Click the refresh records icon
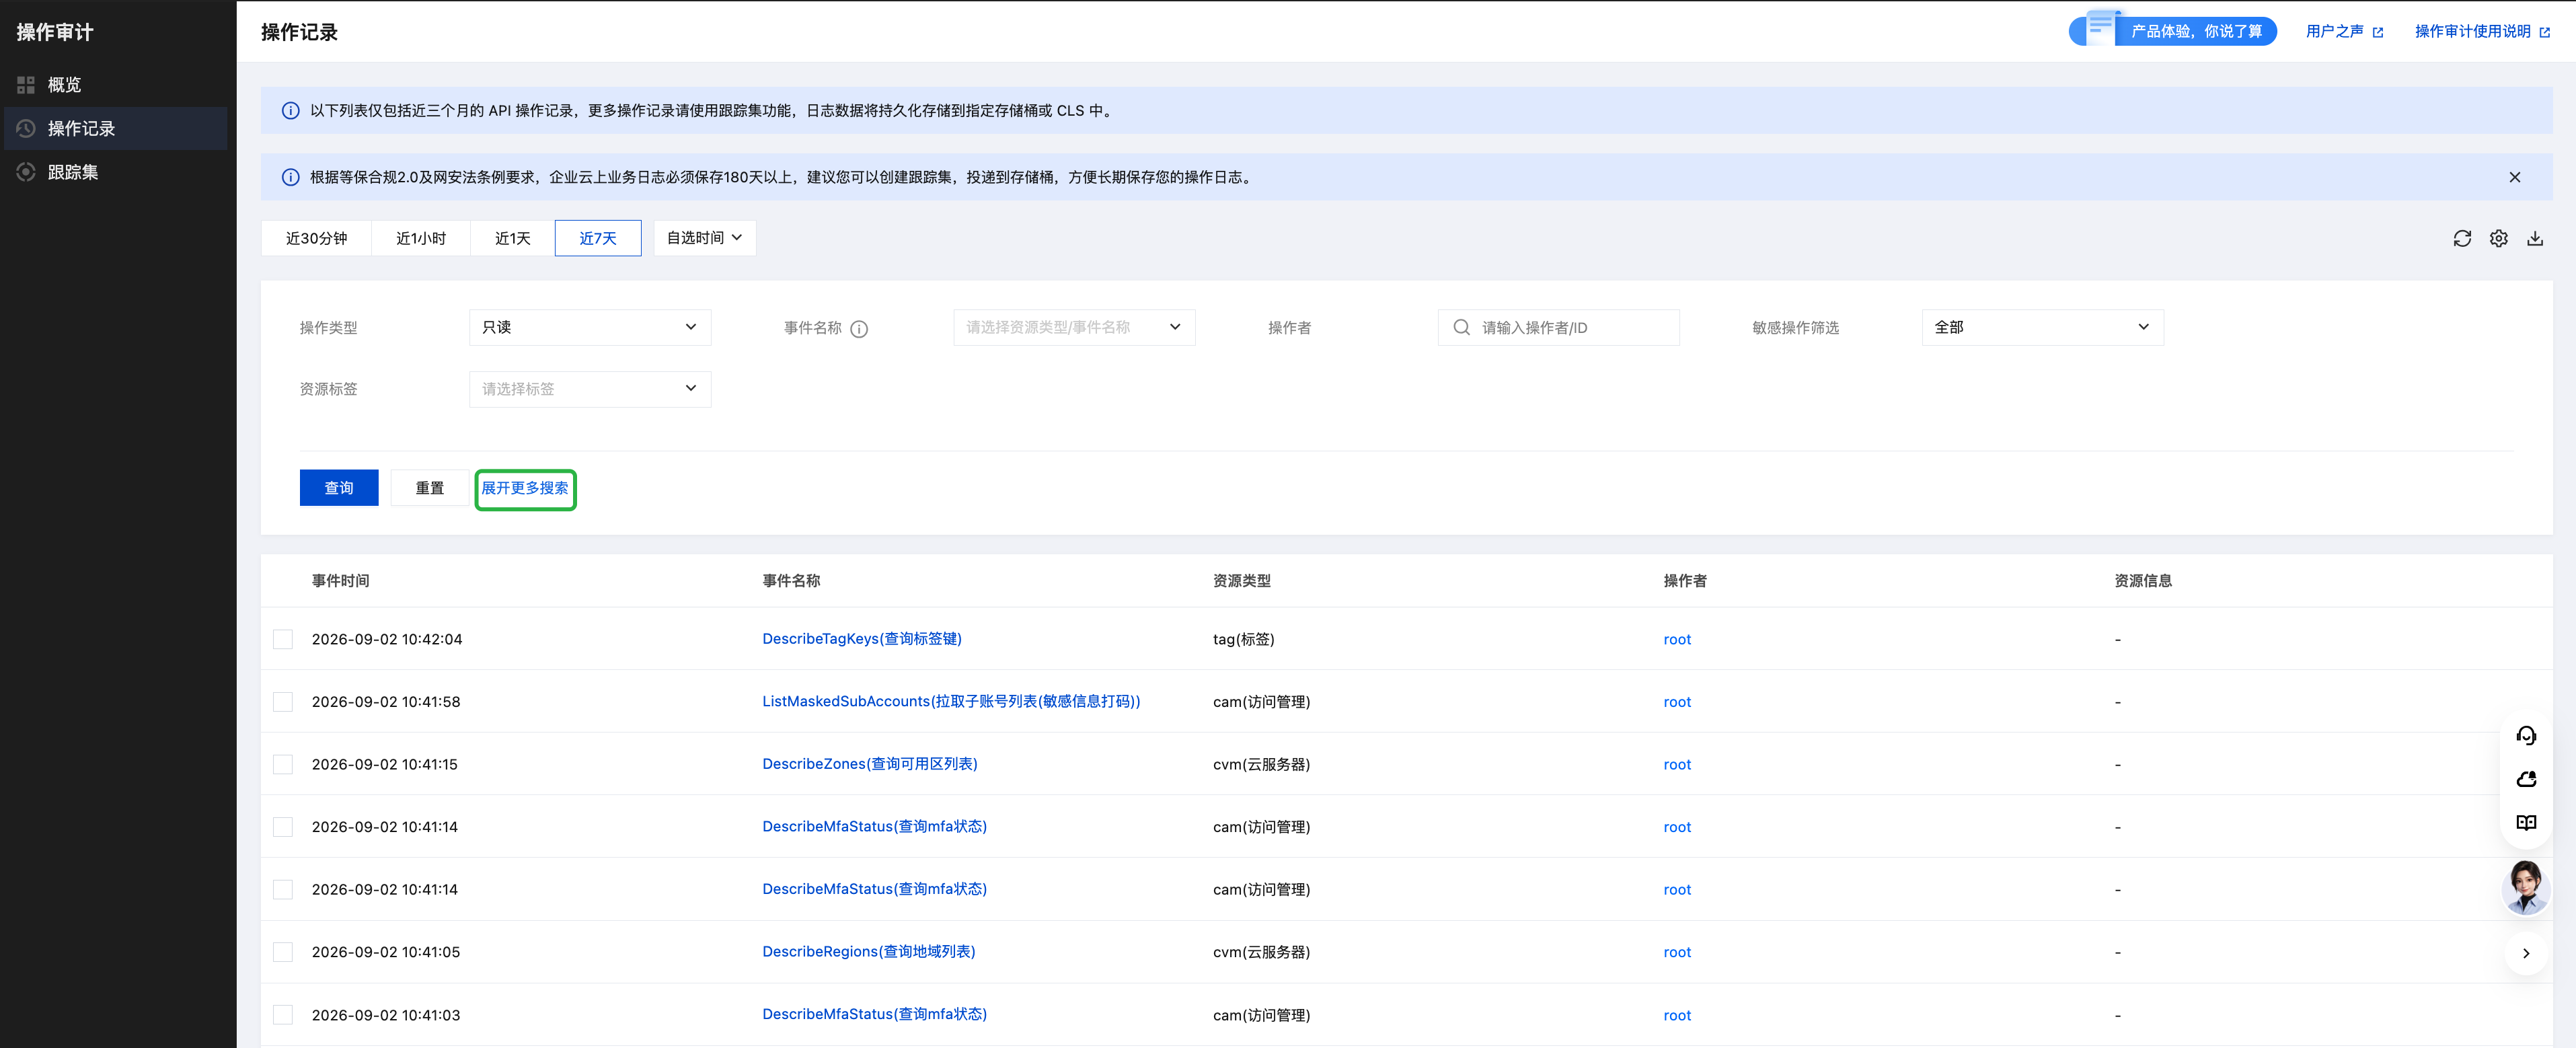 tap(2462, 238)
